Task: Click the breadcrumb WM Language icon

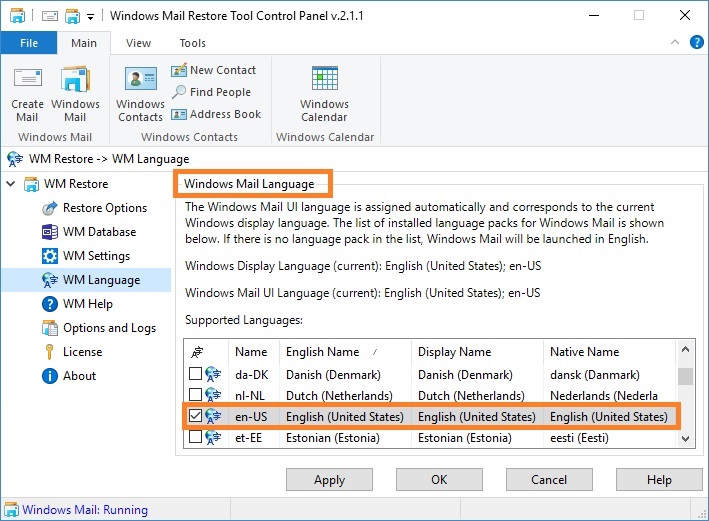Action: (x=15, y=159)
